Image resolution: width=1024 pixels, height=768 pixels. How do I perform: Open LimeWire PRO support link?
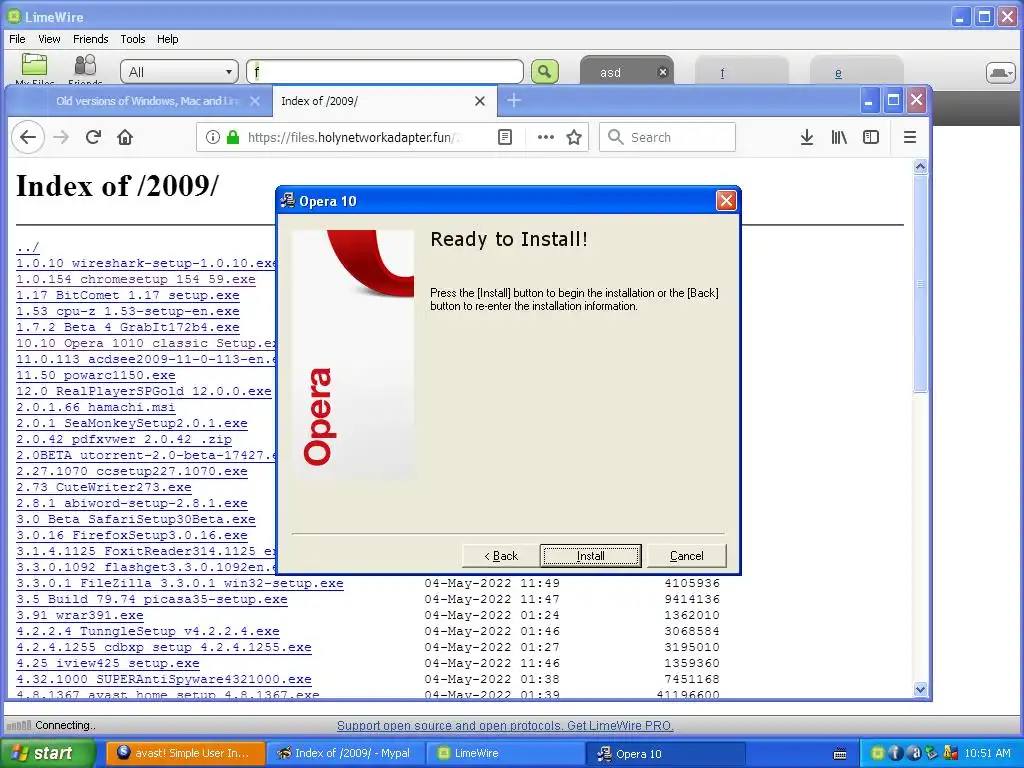coord(505,726)
